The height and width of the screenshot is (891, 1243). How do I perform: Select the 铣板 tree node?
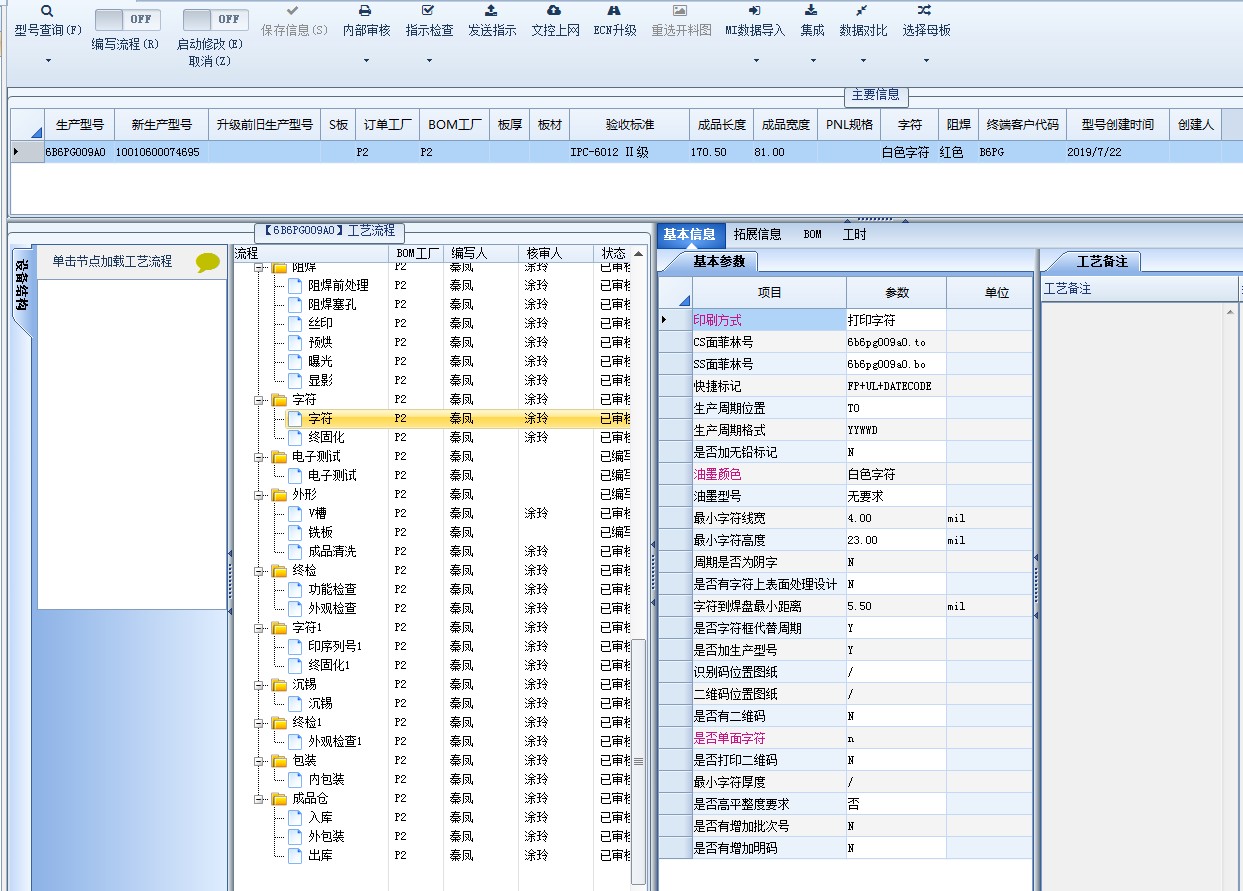pyautogui.click(x=320, y=532)
